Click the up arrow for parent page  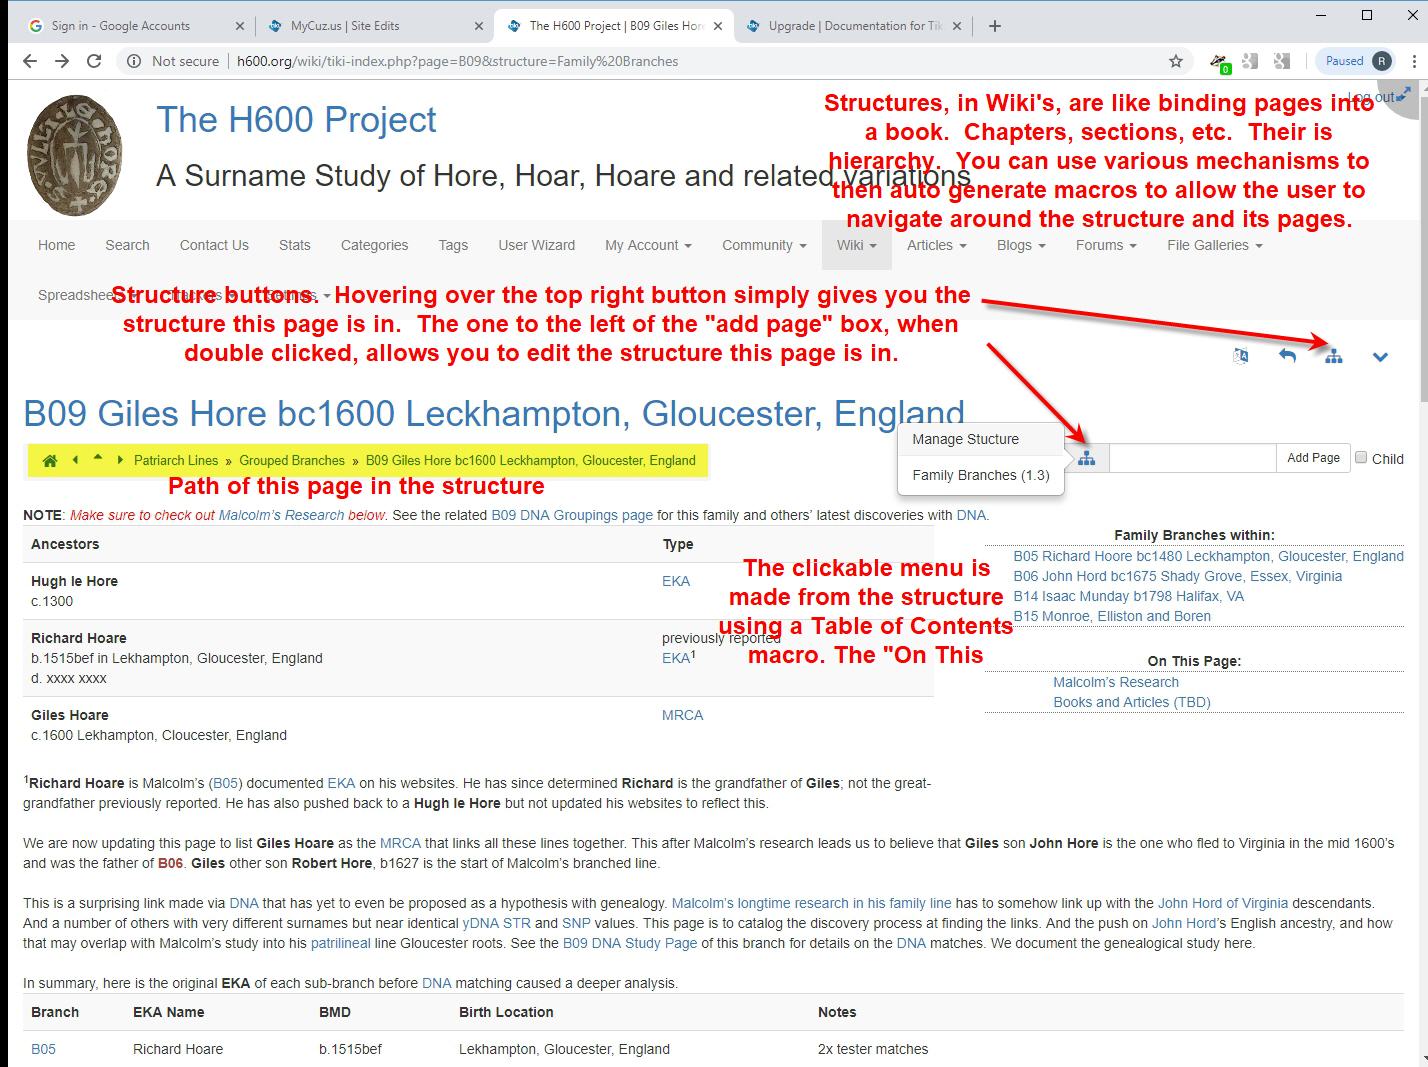(x=98, y=459)
